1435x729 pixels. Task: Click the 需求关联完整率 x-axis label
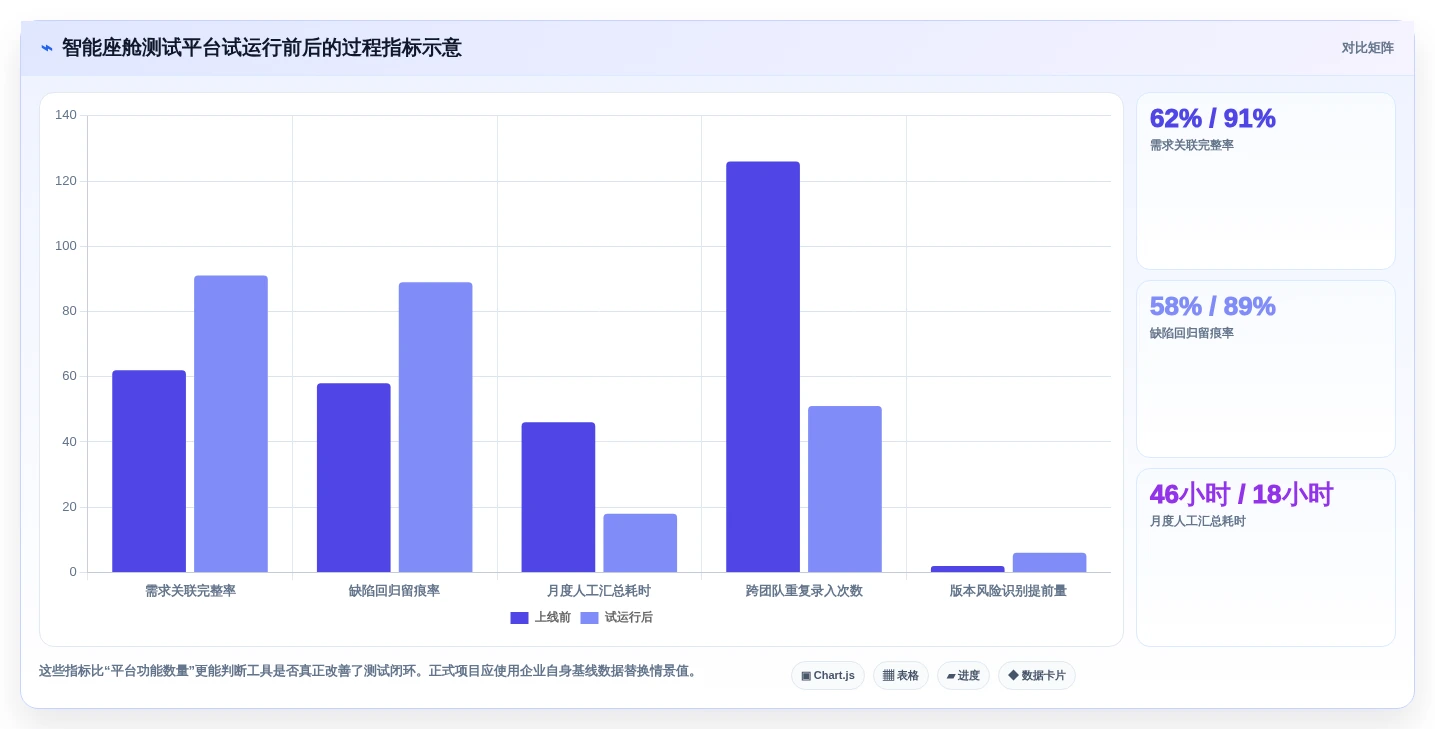coord(190,591)
